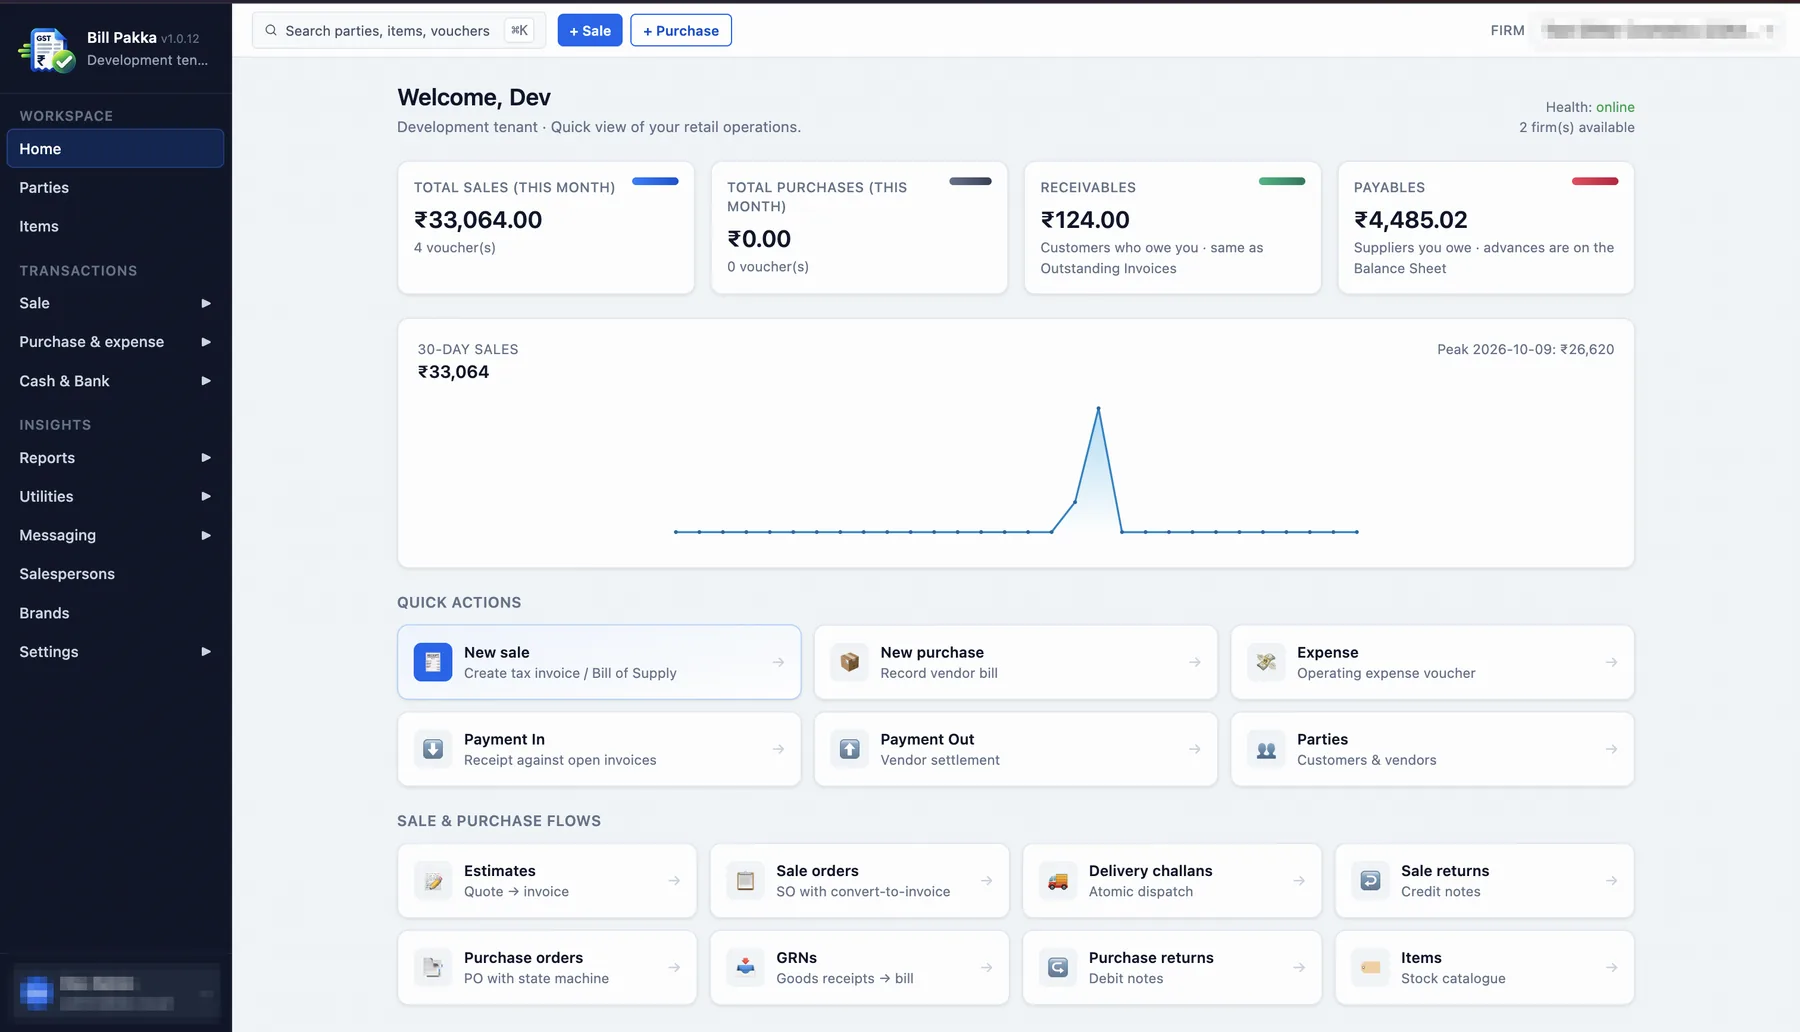Click the Delivery challans truck icon
This screenshot has height=1032, width=1800.
click(1058, 881)
